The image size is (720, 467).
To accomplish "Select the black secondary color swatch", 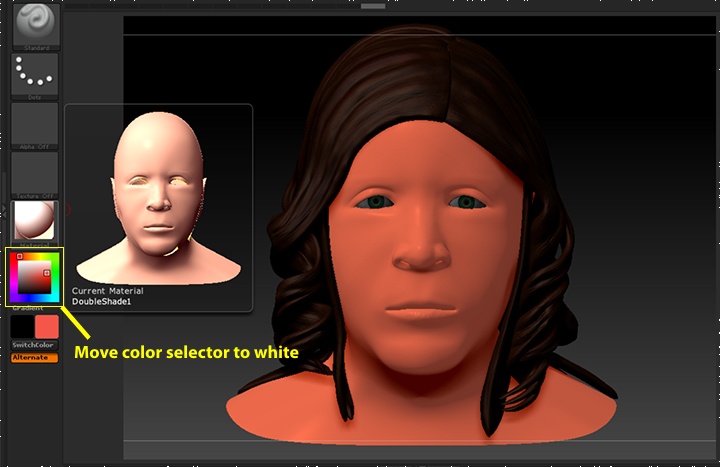I will click(22, 326).
